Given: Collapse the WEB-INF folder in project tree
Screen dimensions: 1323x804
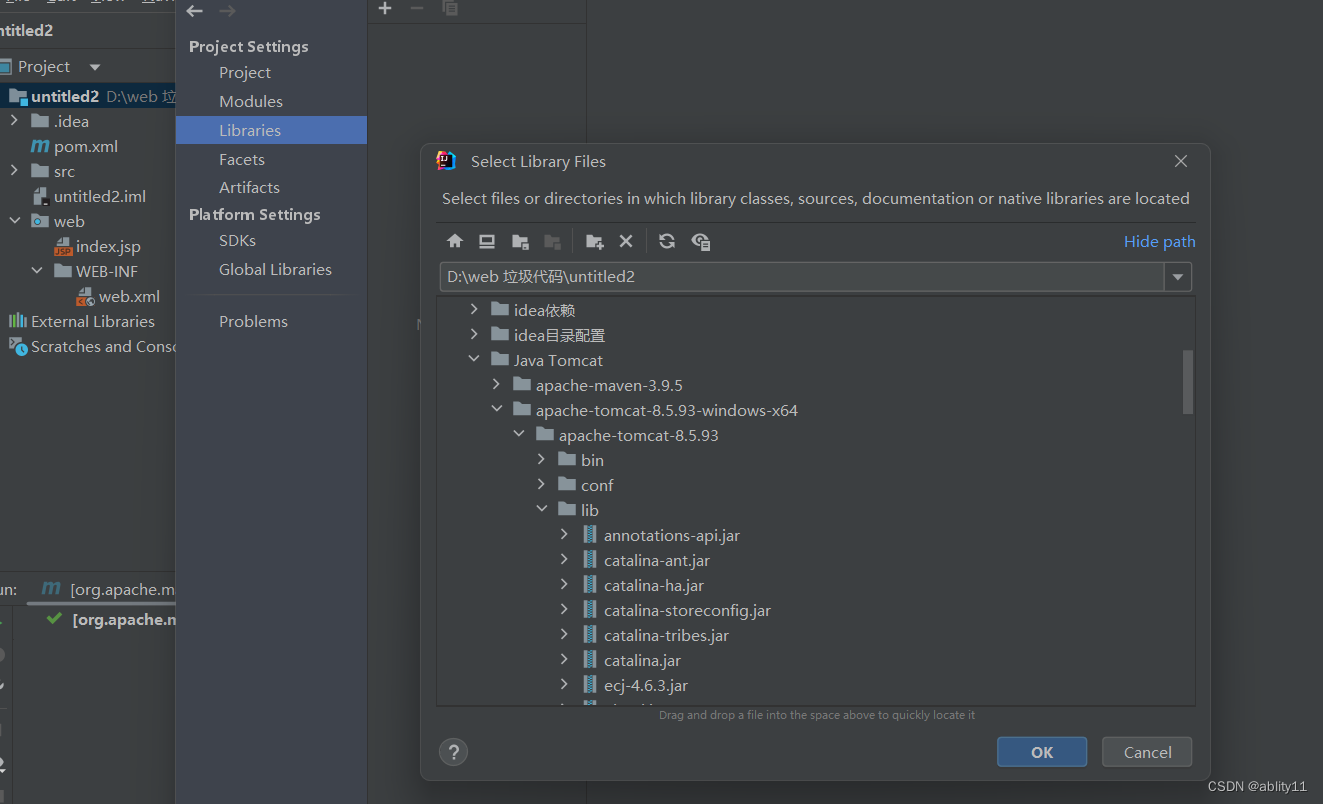Looking at the screenshot, I should 37,271.
